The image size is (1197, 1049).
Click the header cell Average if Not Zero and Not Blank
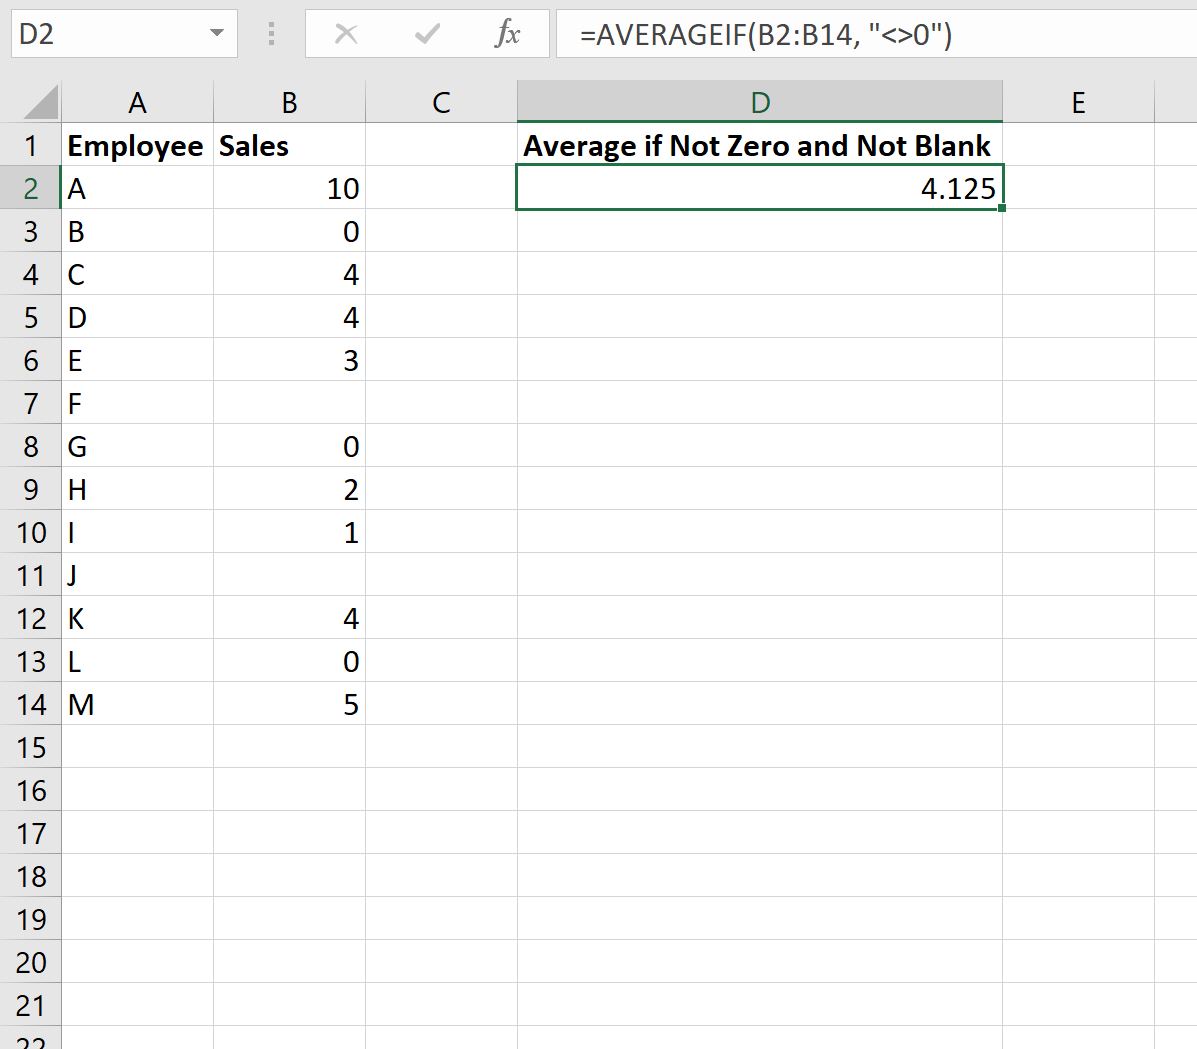pos(759,145)
